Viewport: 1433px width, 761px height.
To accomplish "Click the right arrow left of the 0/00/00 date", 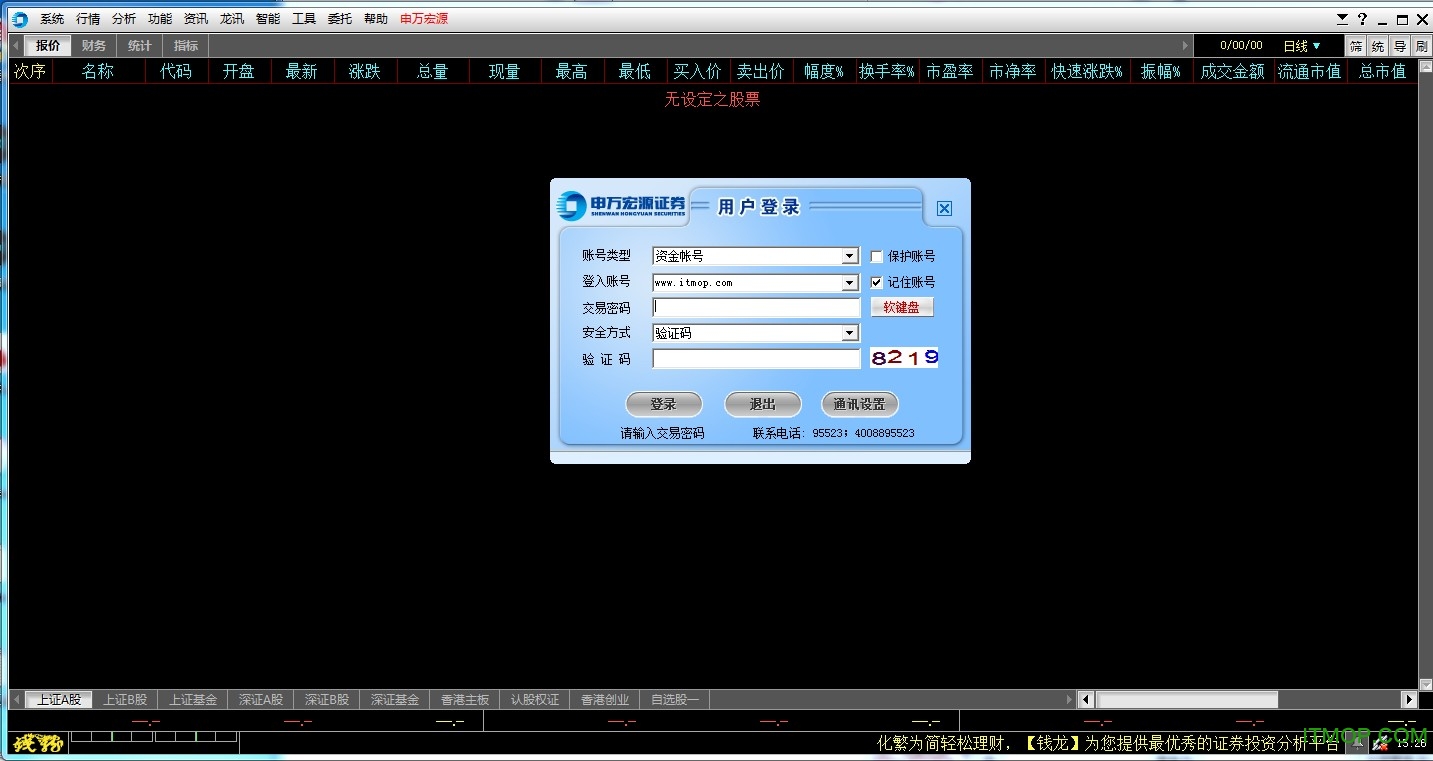I will pos(1186,46).
